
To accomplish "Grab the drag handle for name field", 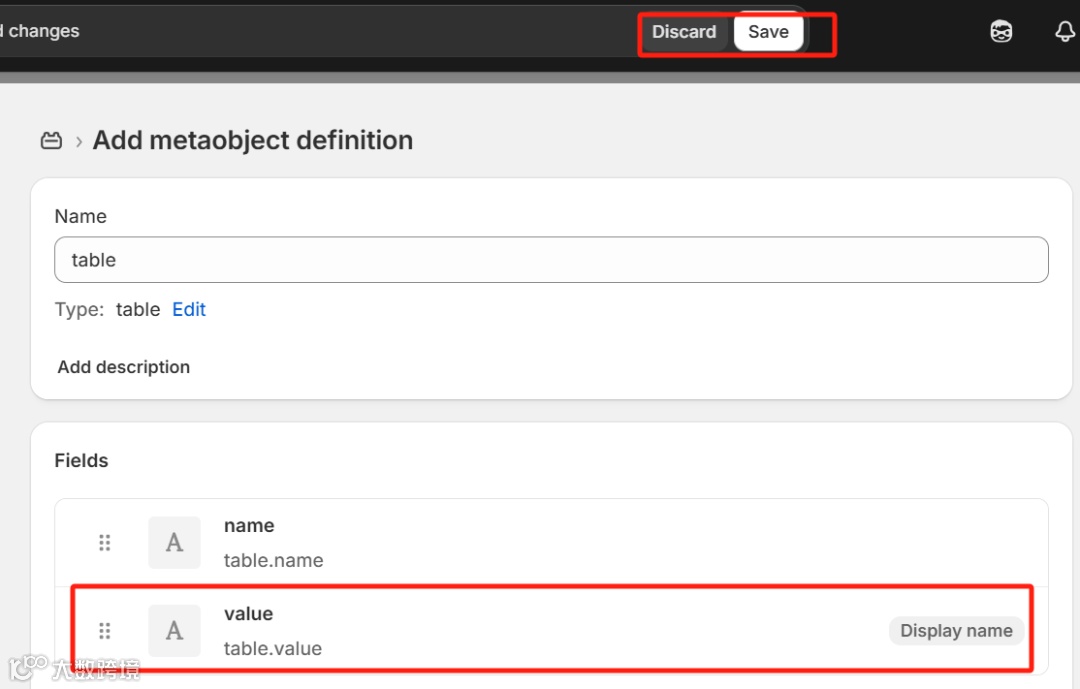I will (x=105, y=543).
